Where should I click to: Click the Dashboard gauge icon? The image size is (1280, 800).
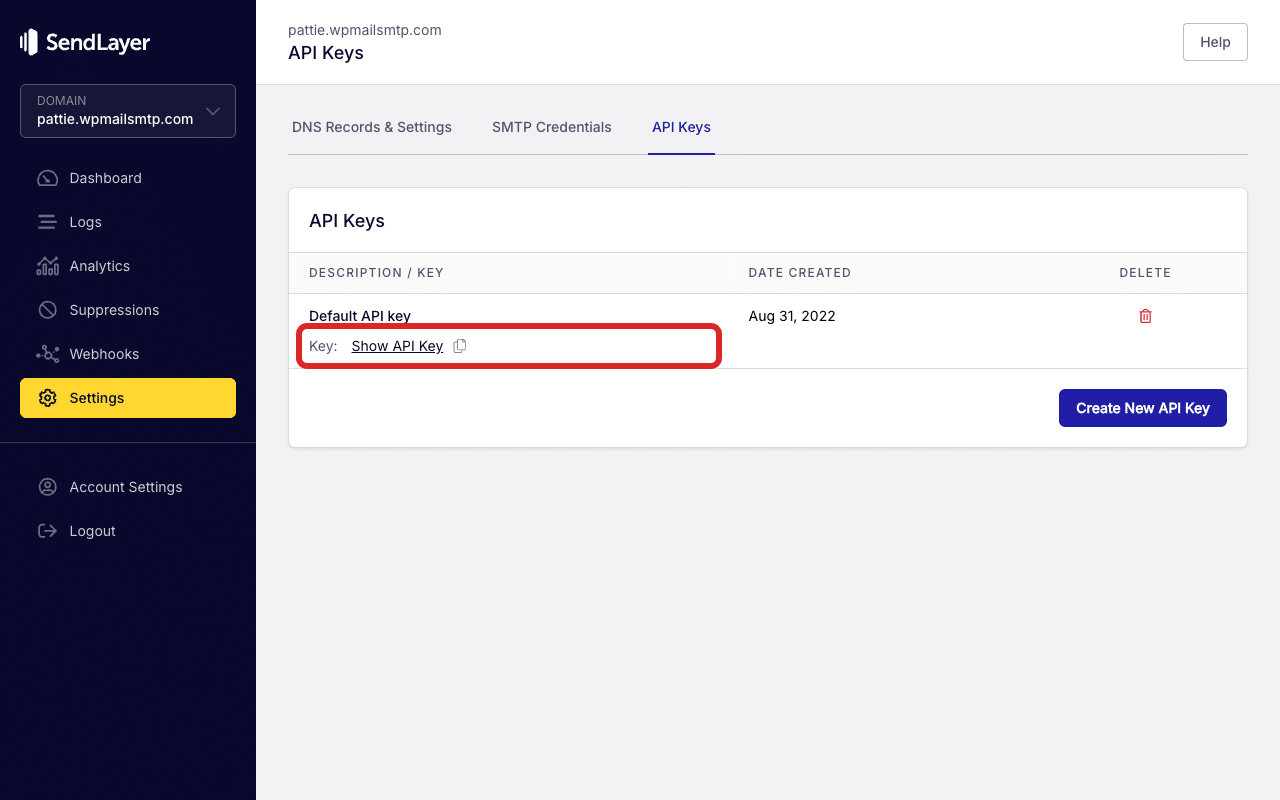coord(47,178)
